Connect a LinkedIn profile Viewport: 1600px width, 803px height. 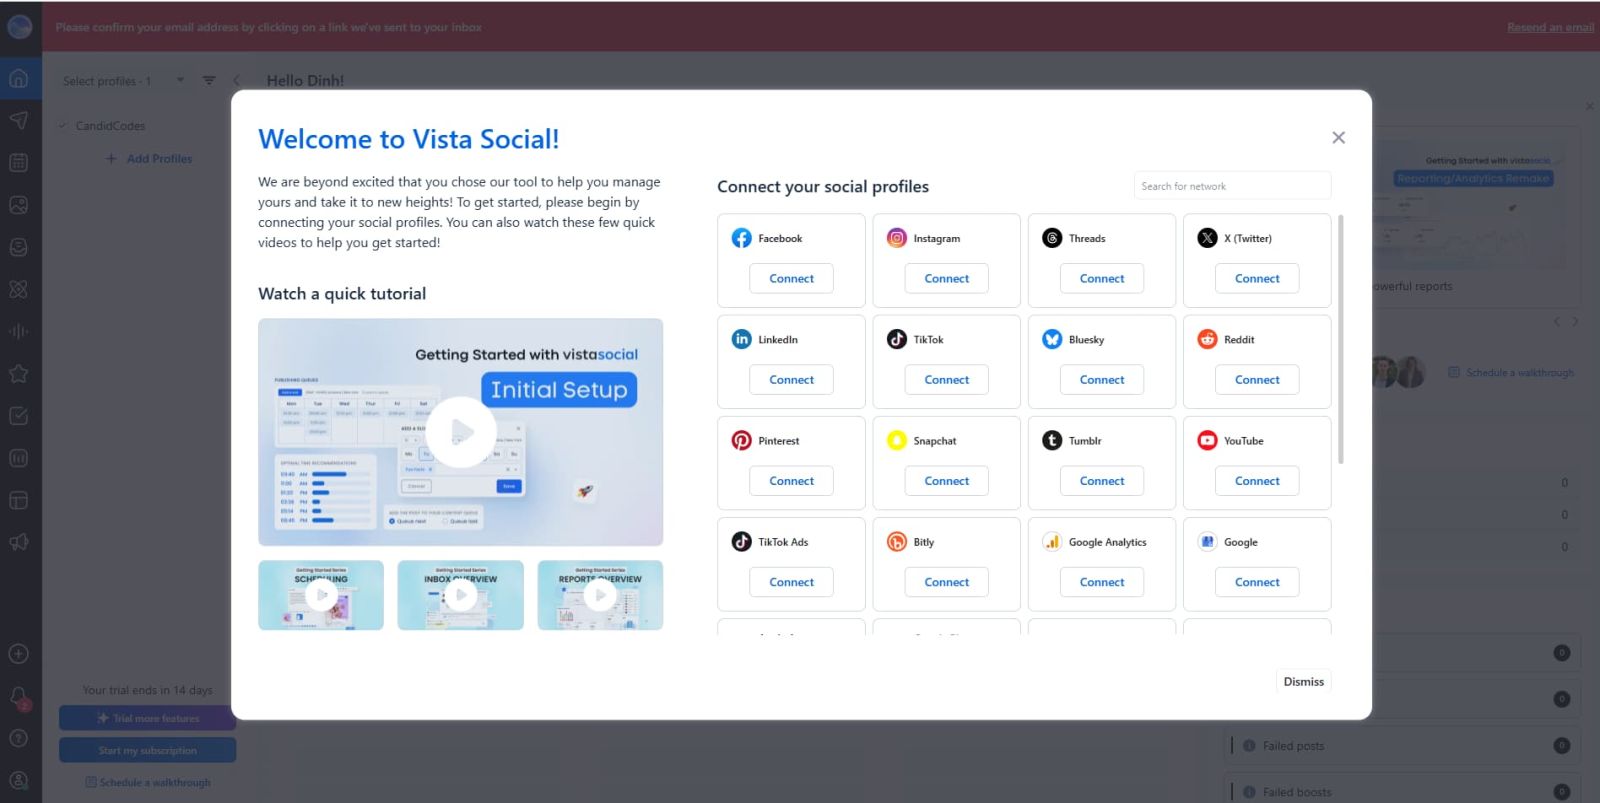click(791, 380)
